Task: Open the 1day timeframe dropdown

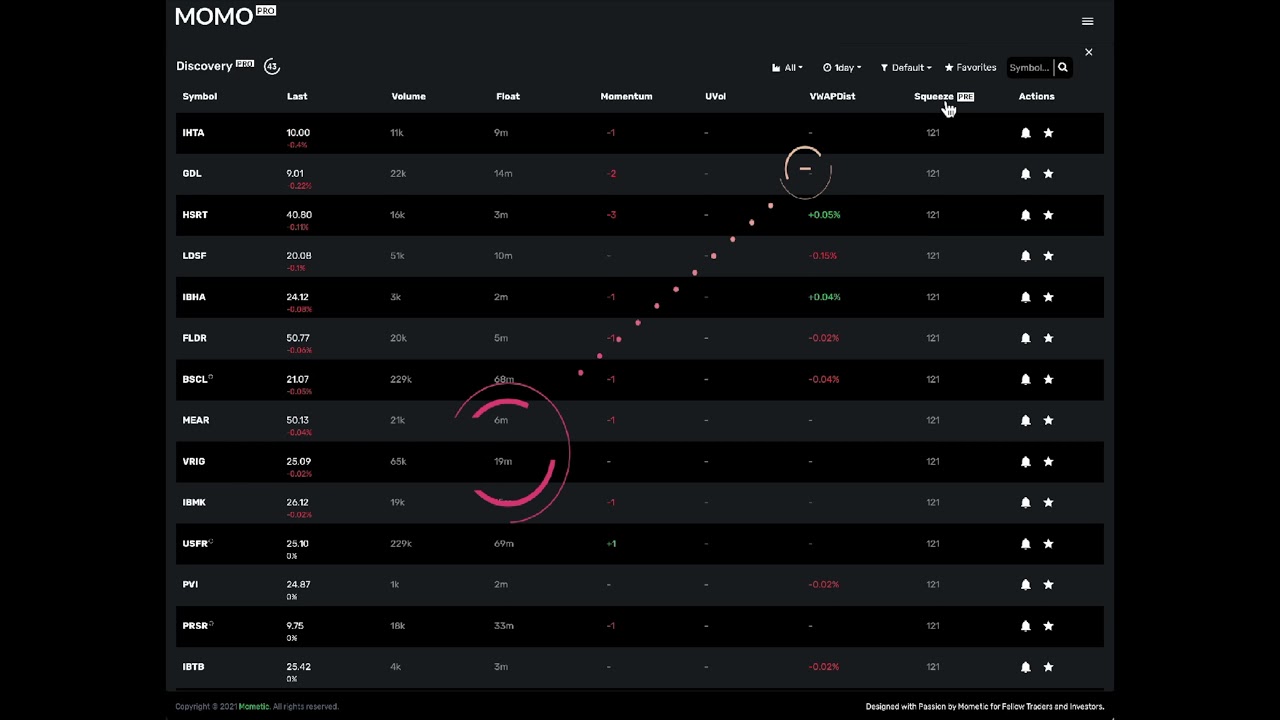Action: point(842,68)
